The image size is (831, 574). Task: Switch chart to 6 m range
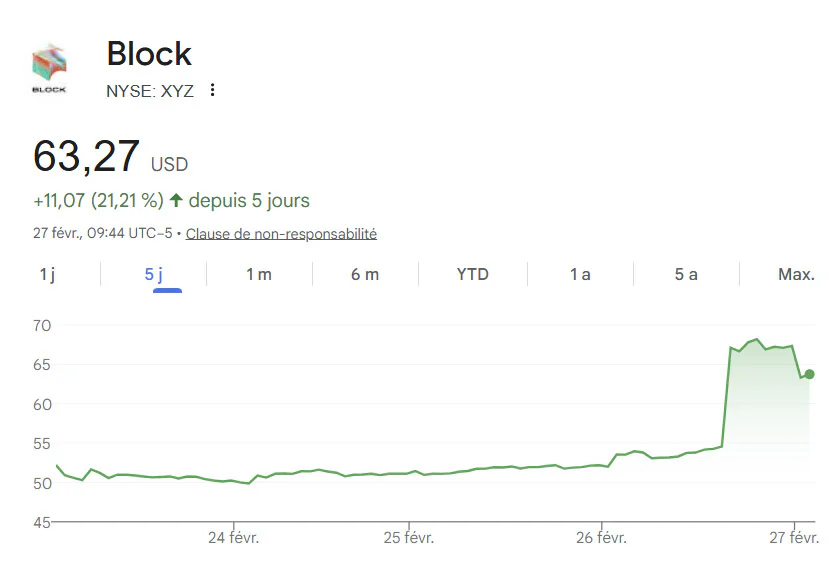point(365,274)
